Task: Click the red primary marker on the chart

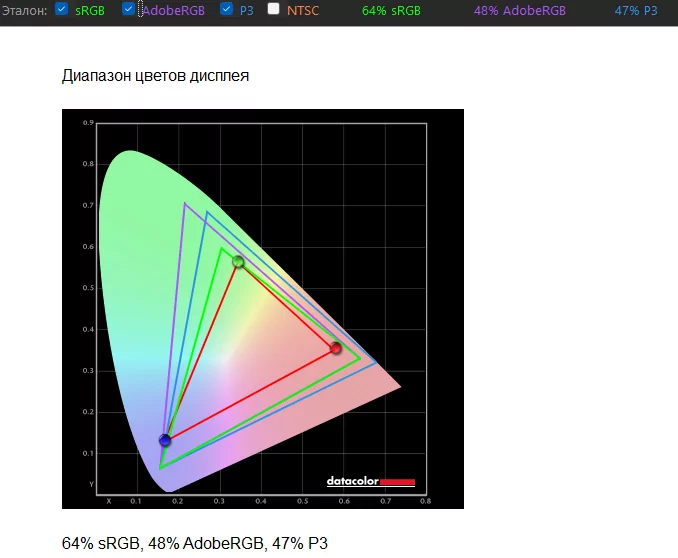Action: click(x=336, y=348)
